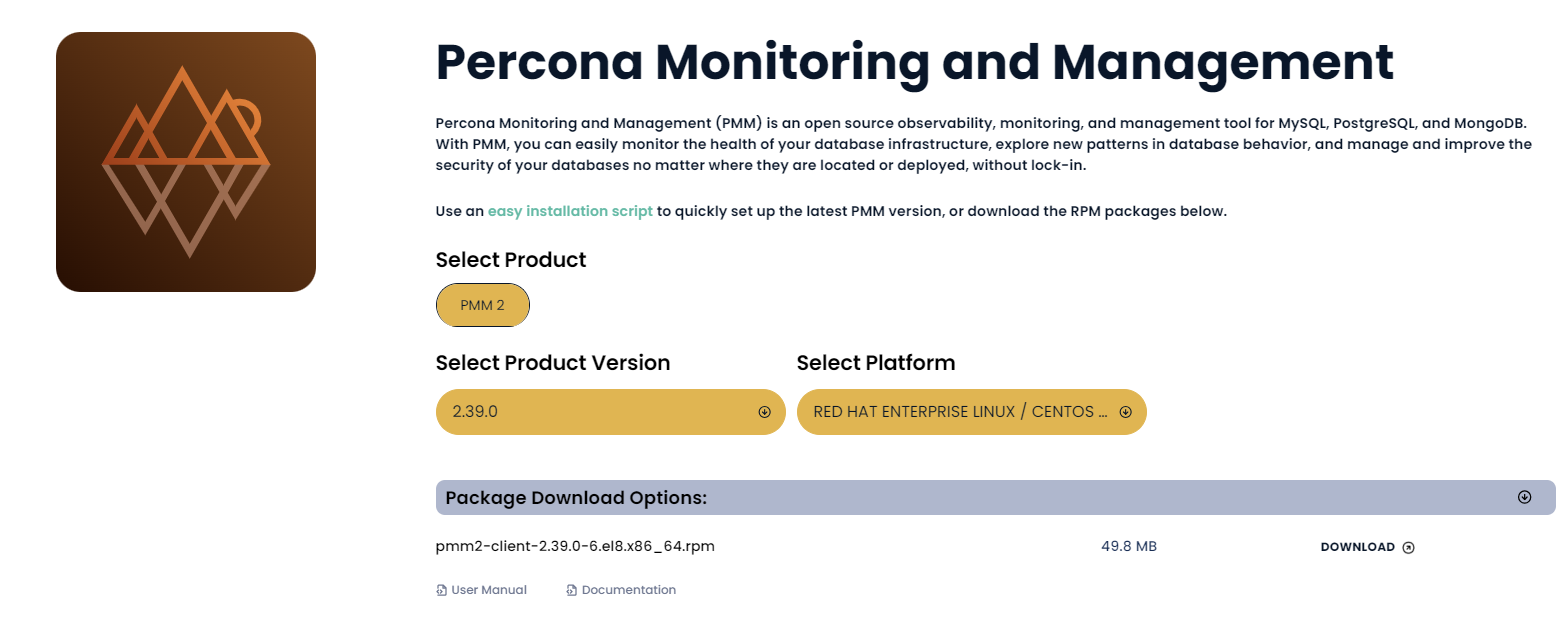Click the Package Download Options arrow icon
1567x620 pixels.
click(1524, 497)
